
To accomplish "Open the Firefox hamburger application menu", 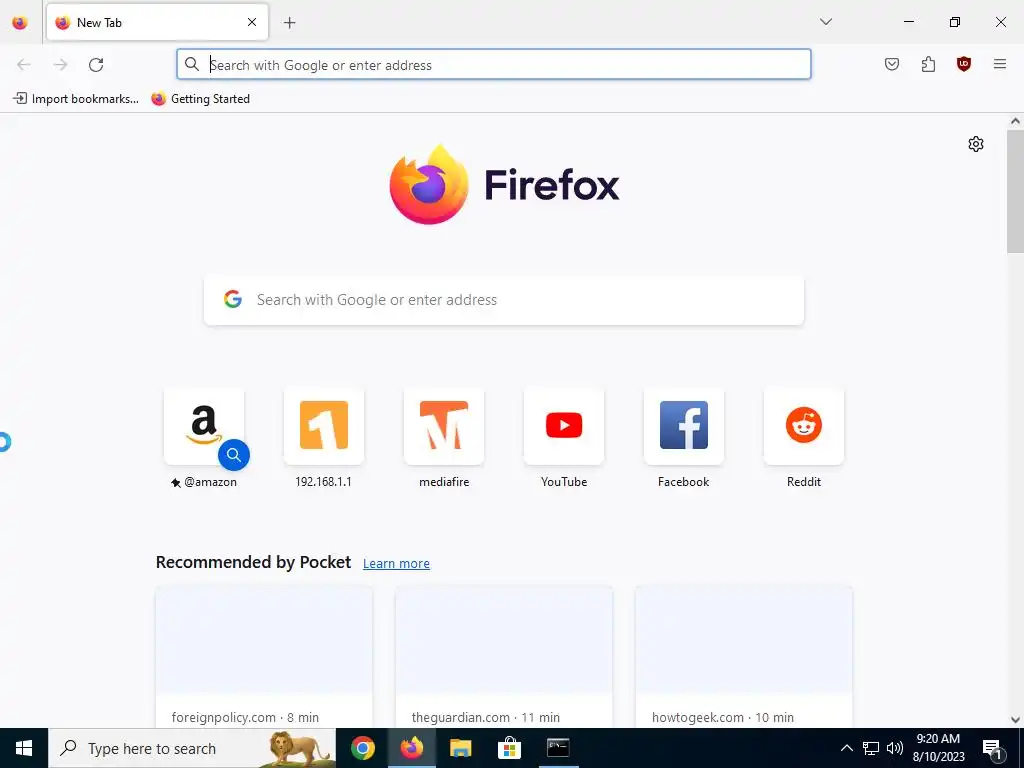I will coord(1000,64).
